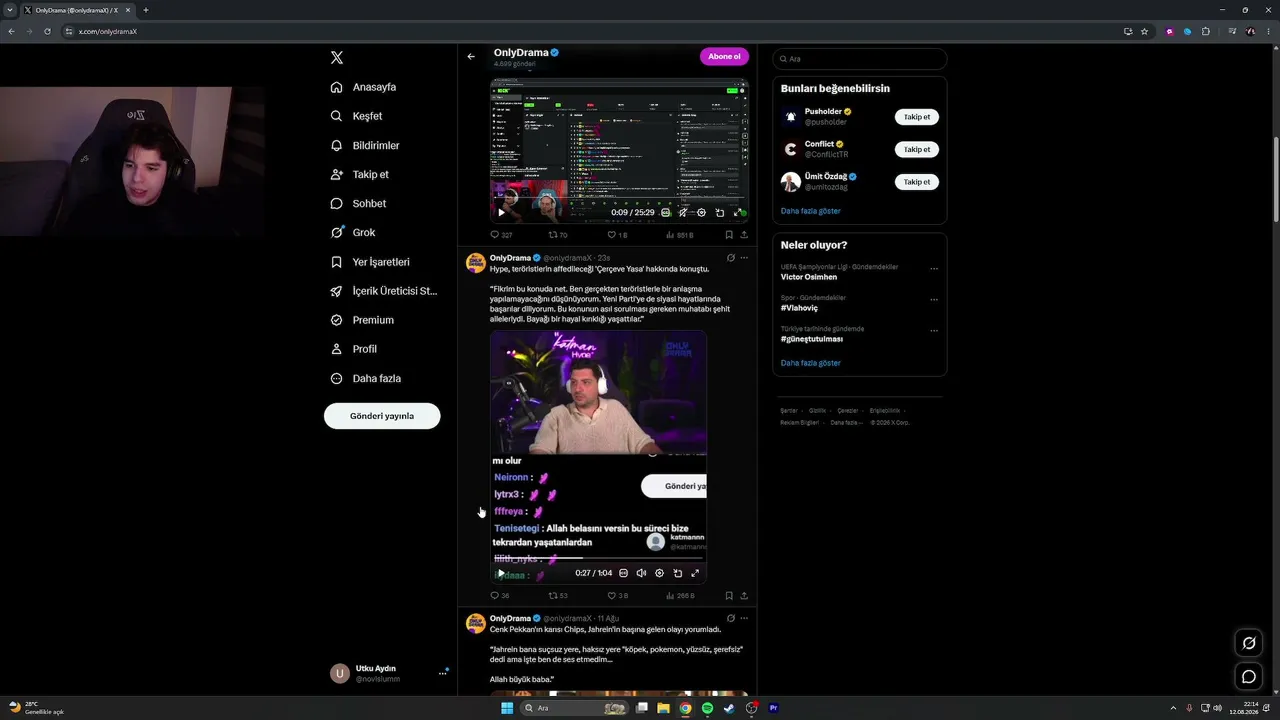
Task: Repost the post with 53 reposts
Action: [x=558, y=596]
